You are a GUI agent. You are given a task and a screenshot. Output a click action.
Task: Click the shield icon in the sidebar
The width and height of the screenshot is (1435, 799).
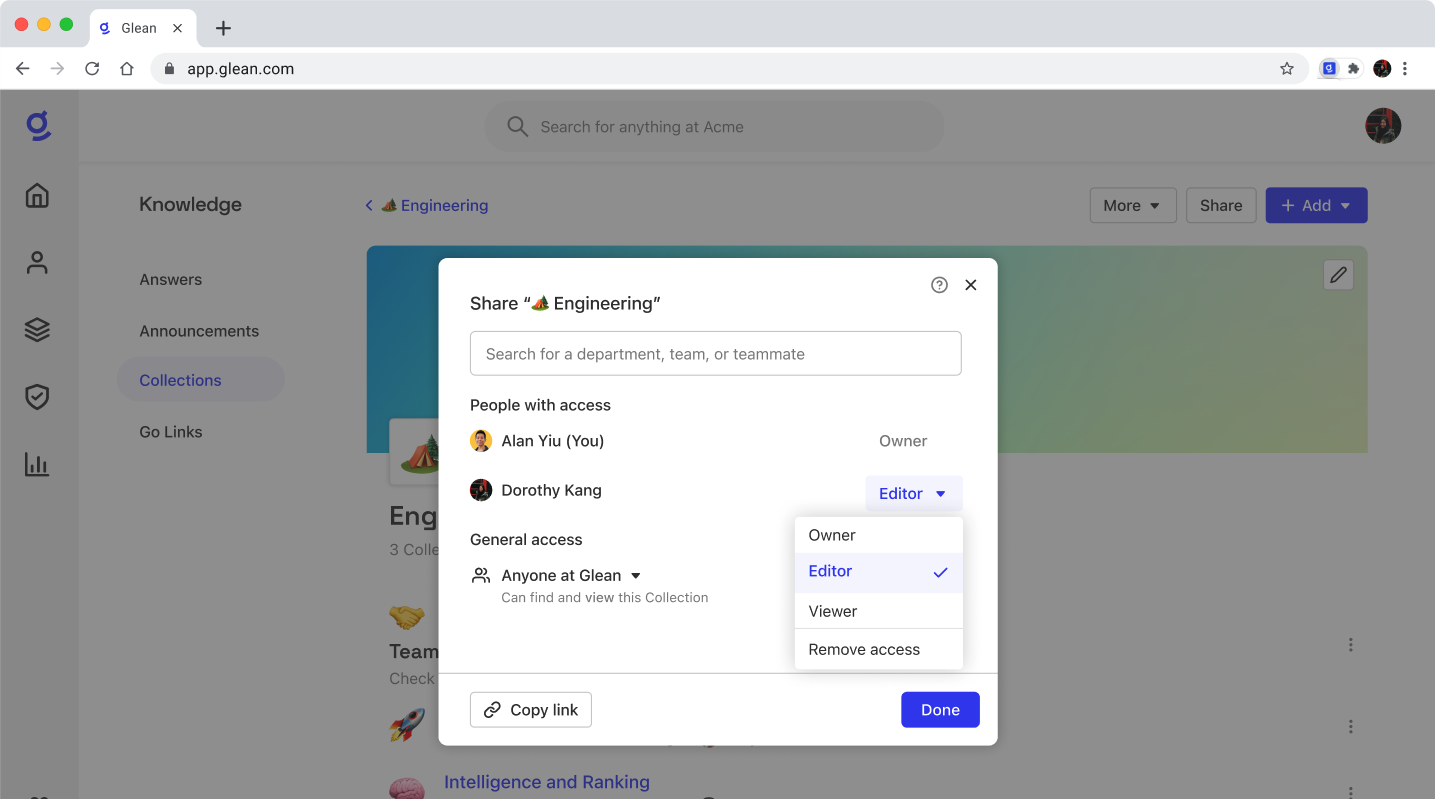pos(37,396)
